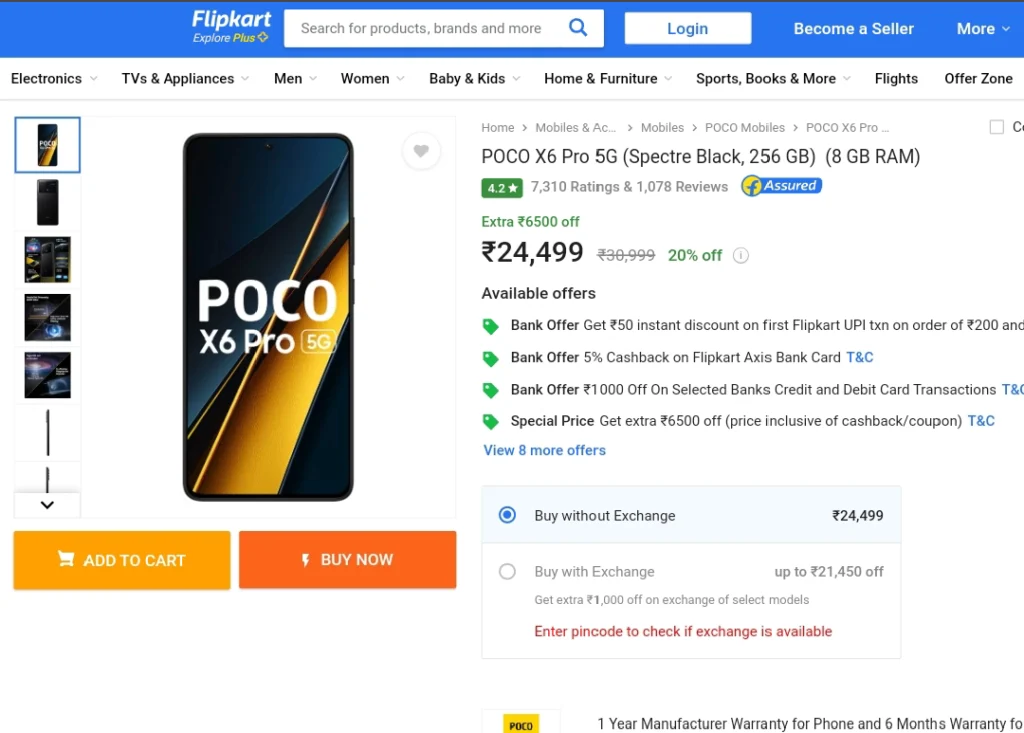Open the Offer Zone menu item
1024x733 pixels.
tap(978, 78)
